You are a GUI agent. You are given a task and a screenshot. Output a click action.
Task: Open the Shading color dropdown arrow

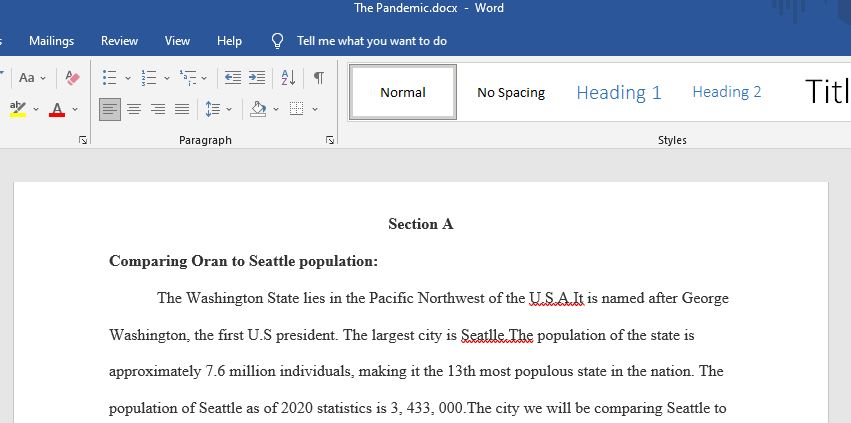click(276, 110)
